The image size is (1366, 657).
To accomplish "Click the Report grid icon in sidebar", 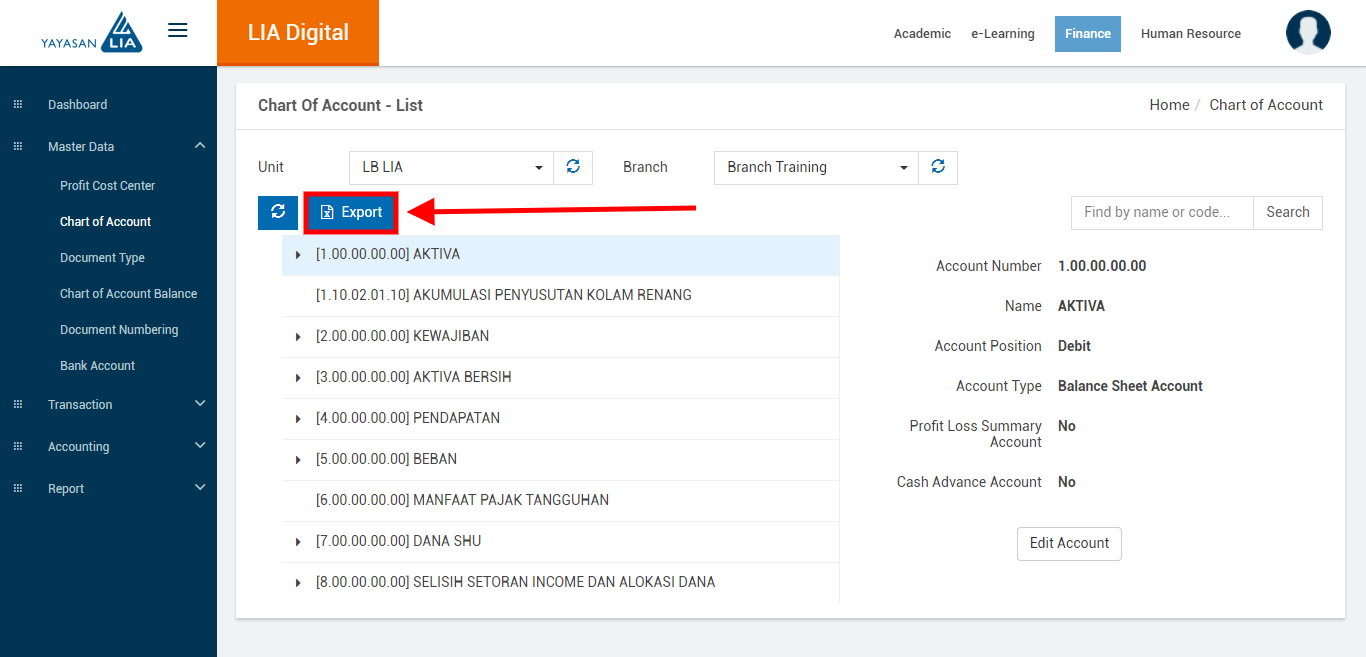I will pos(17,489).
